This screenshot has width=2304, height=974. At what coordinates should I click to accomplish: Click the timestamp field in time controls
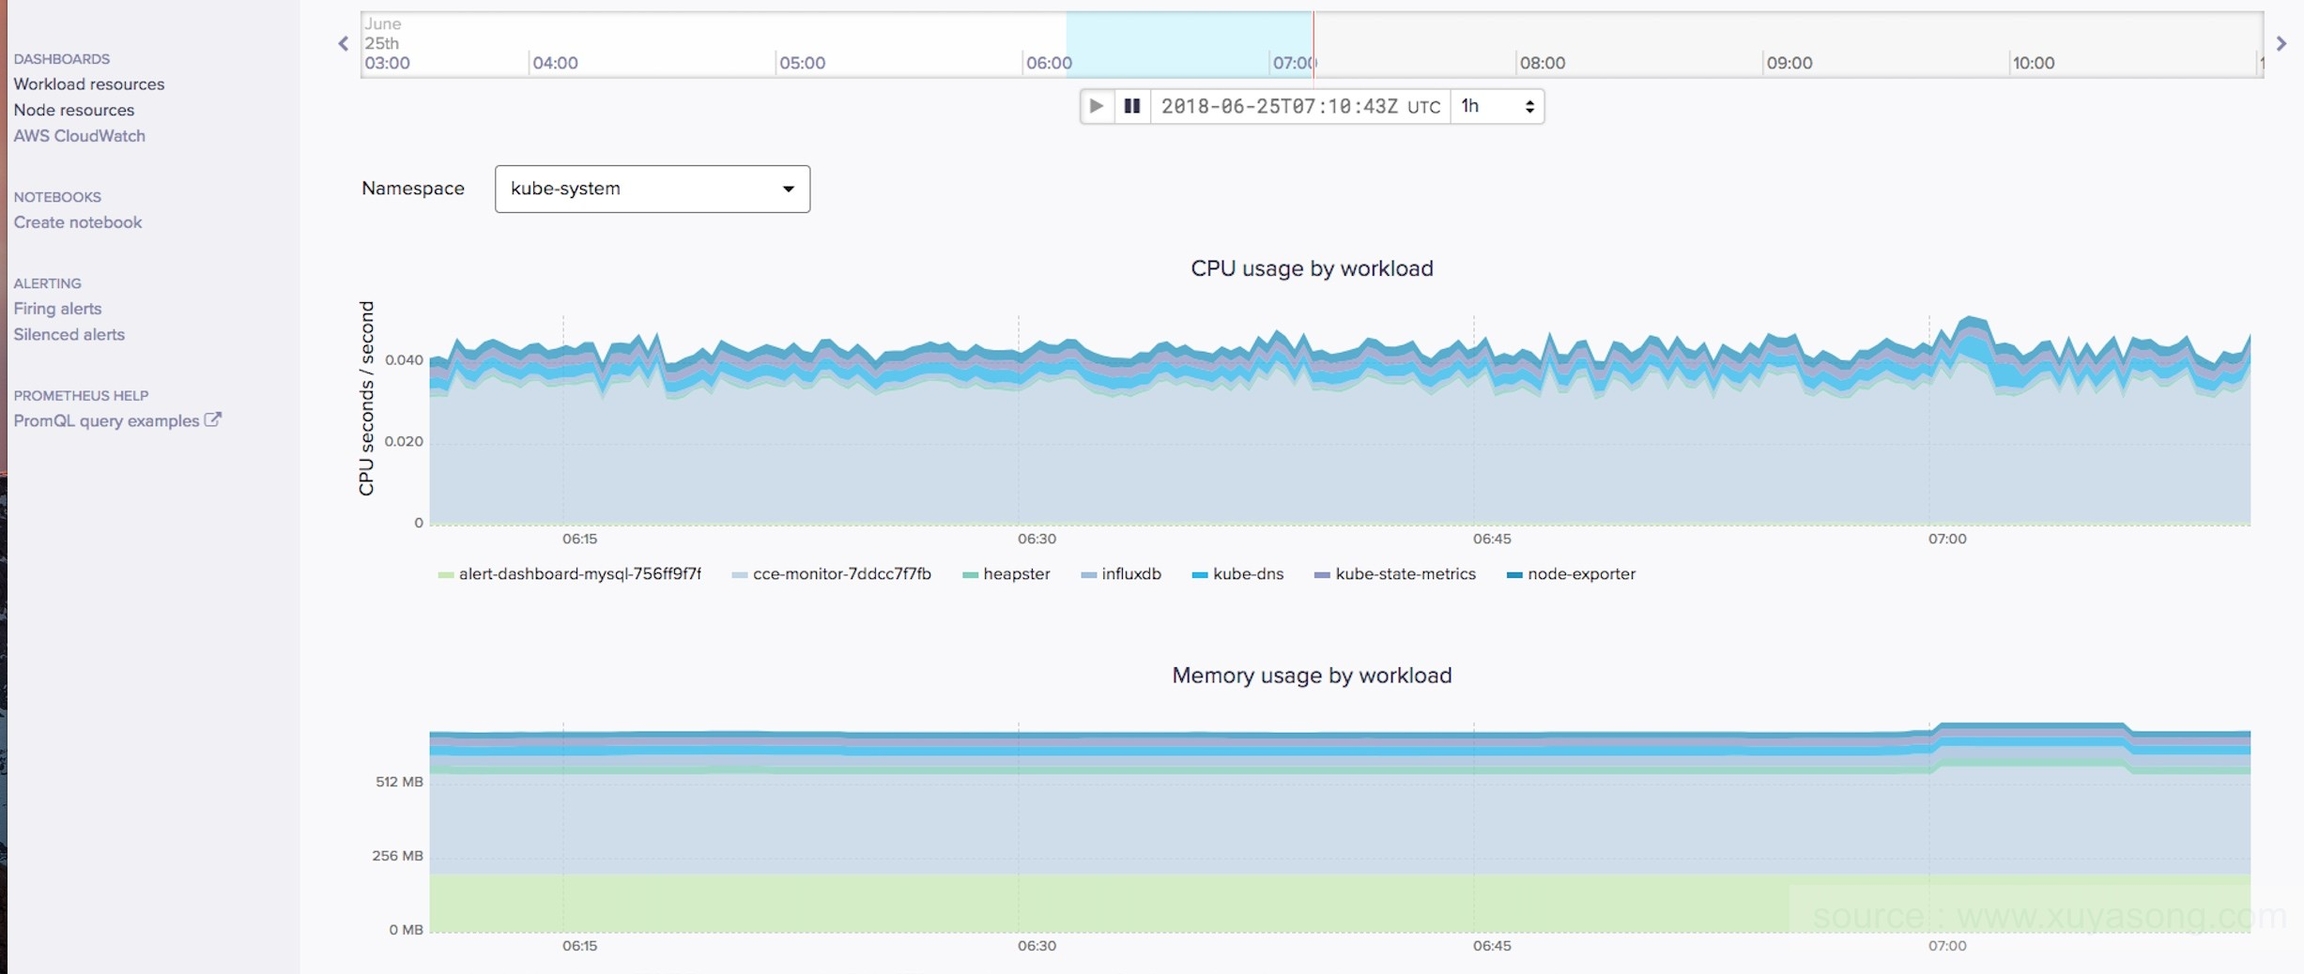(x=1299, y=106)
